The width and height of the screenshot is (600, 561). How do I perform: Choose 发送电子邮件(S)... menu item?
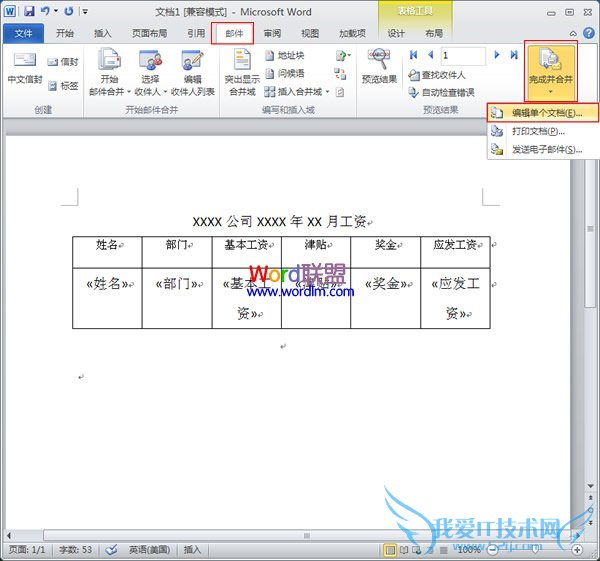tap(543, 149)
